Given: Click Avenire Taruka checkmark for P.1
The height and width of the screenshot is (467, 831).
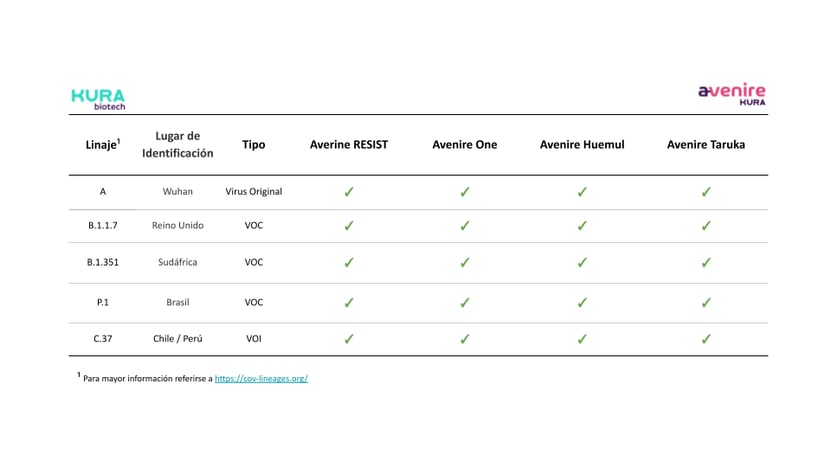Looking at the screenshot, I should (706, 303).
